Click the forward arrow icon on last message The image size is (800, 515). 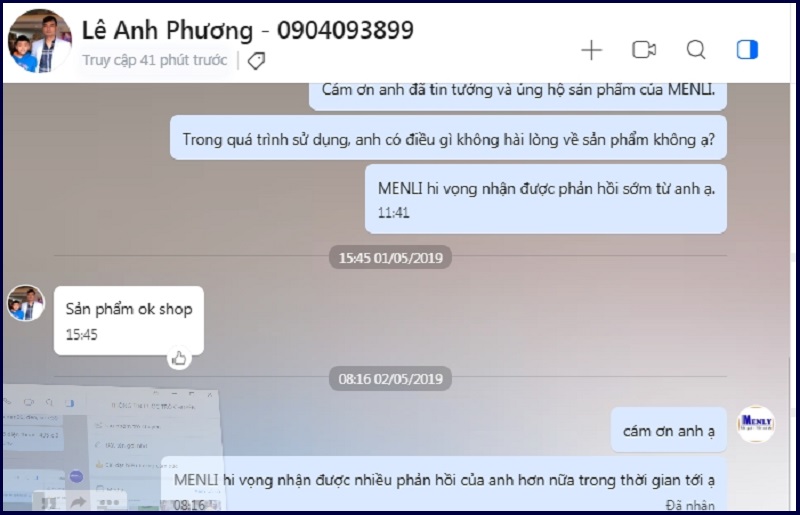(78, 503)
